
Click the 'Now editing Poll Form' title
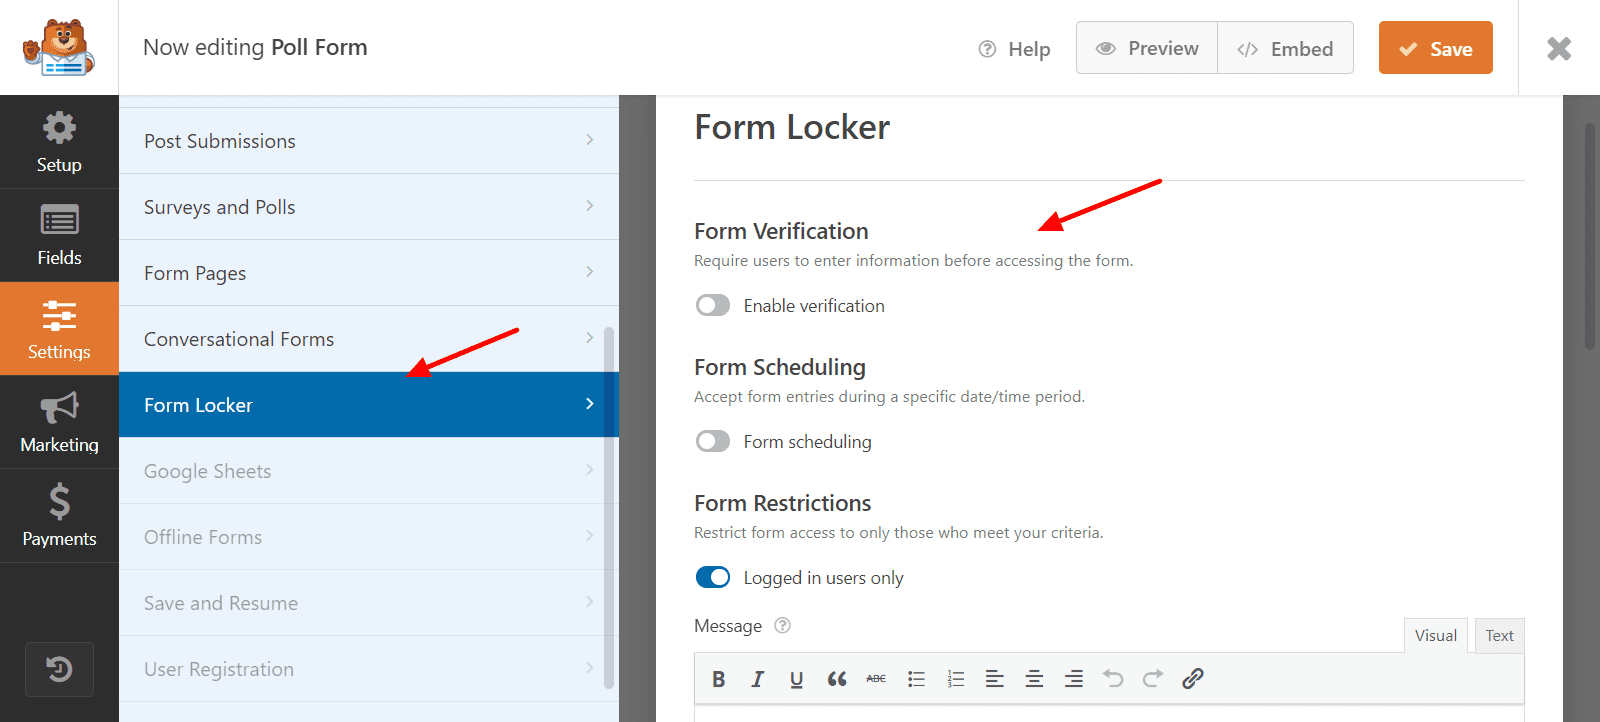pos(255,47)
